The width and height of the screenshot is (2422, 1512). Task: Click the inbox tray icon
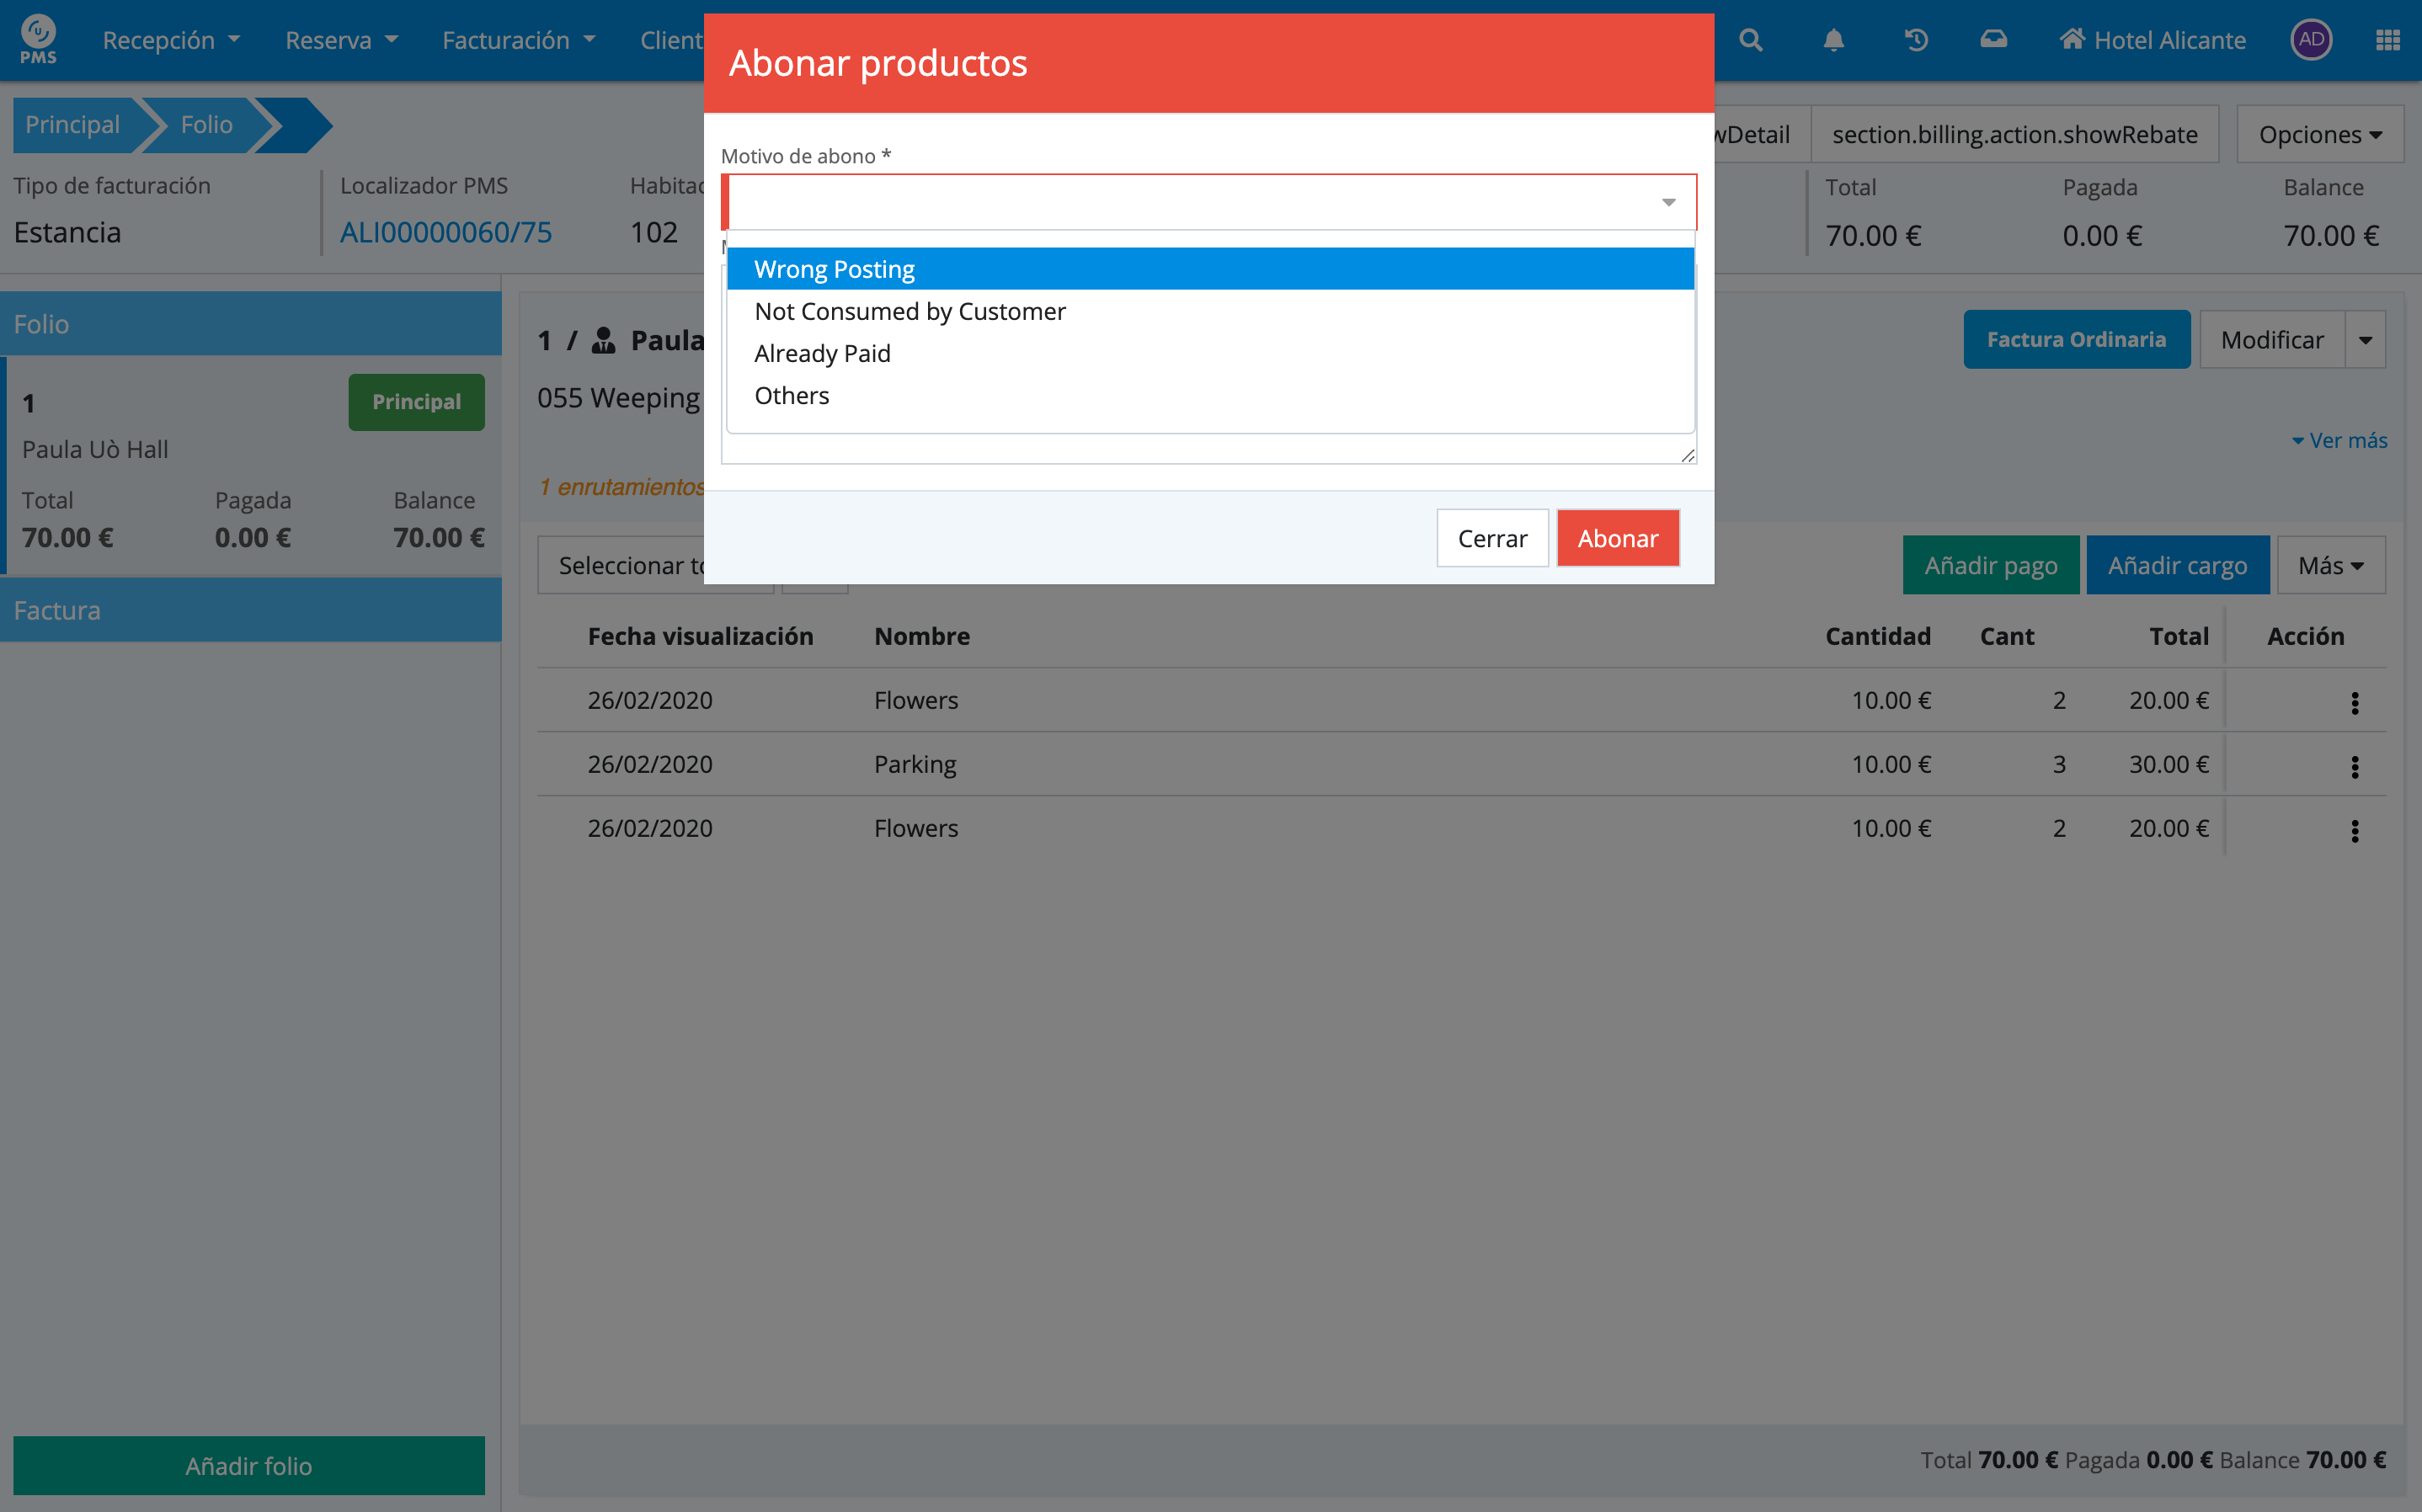[1993, 40]
